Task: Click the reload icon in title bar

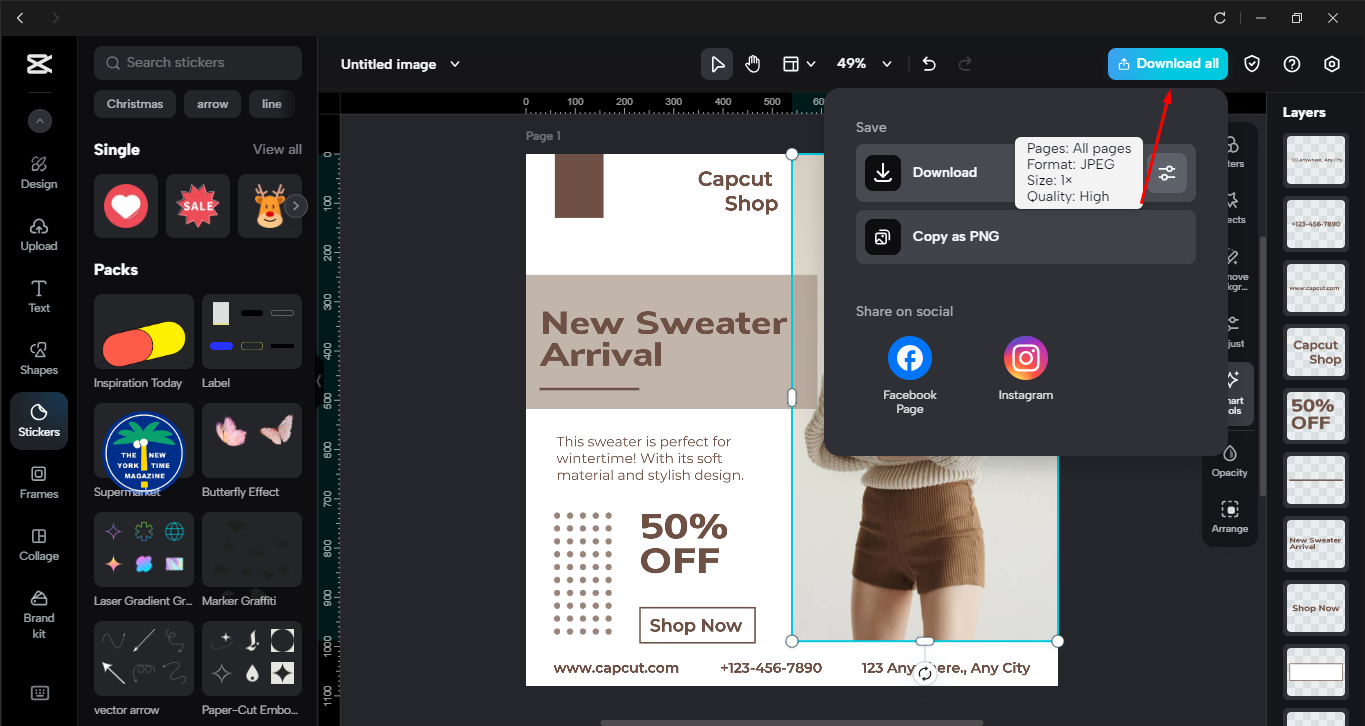Action: coord(1220,18)
